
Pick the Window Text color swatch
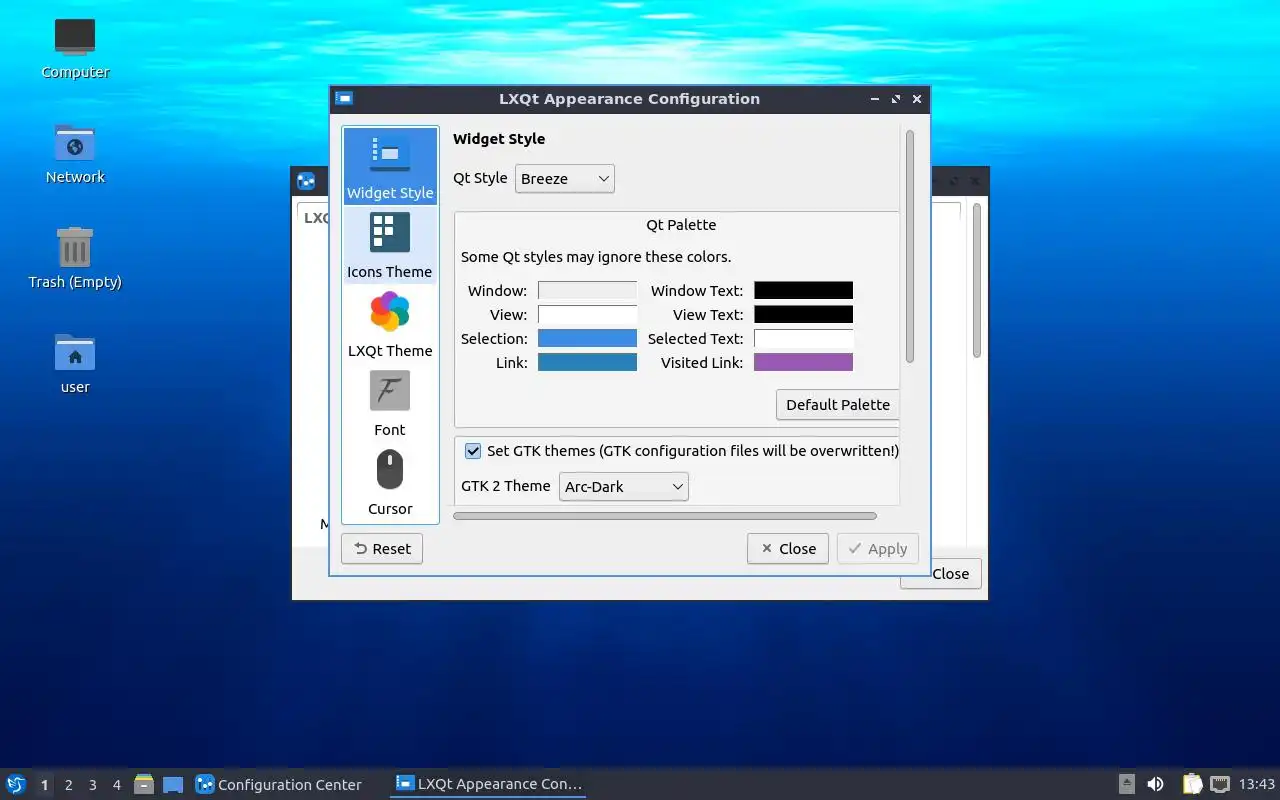[804, 291]
